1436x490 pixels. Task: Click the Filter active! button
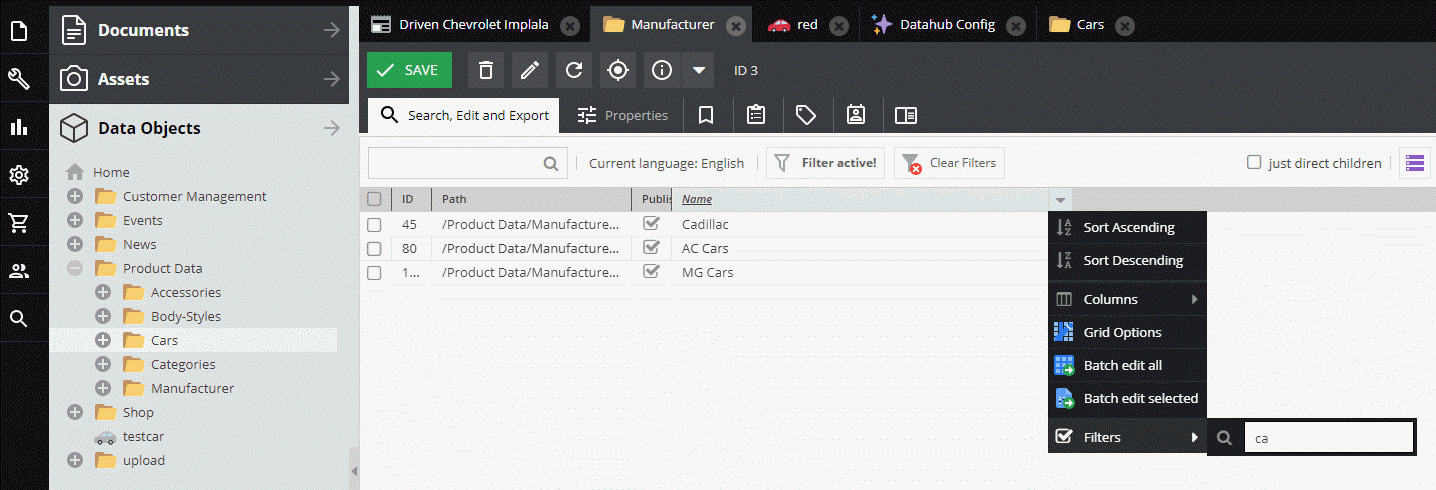pos(825,163)
